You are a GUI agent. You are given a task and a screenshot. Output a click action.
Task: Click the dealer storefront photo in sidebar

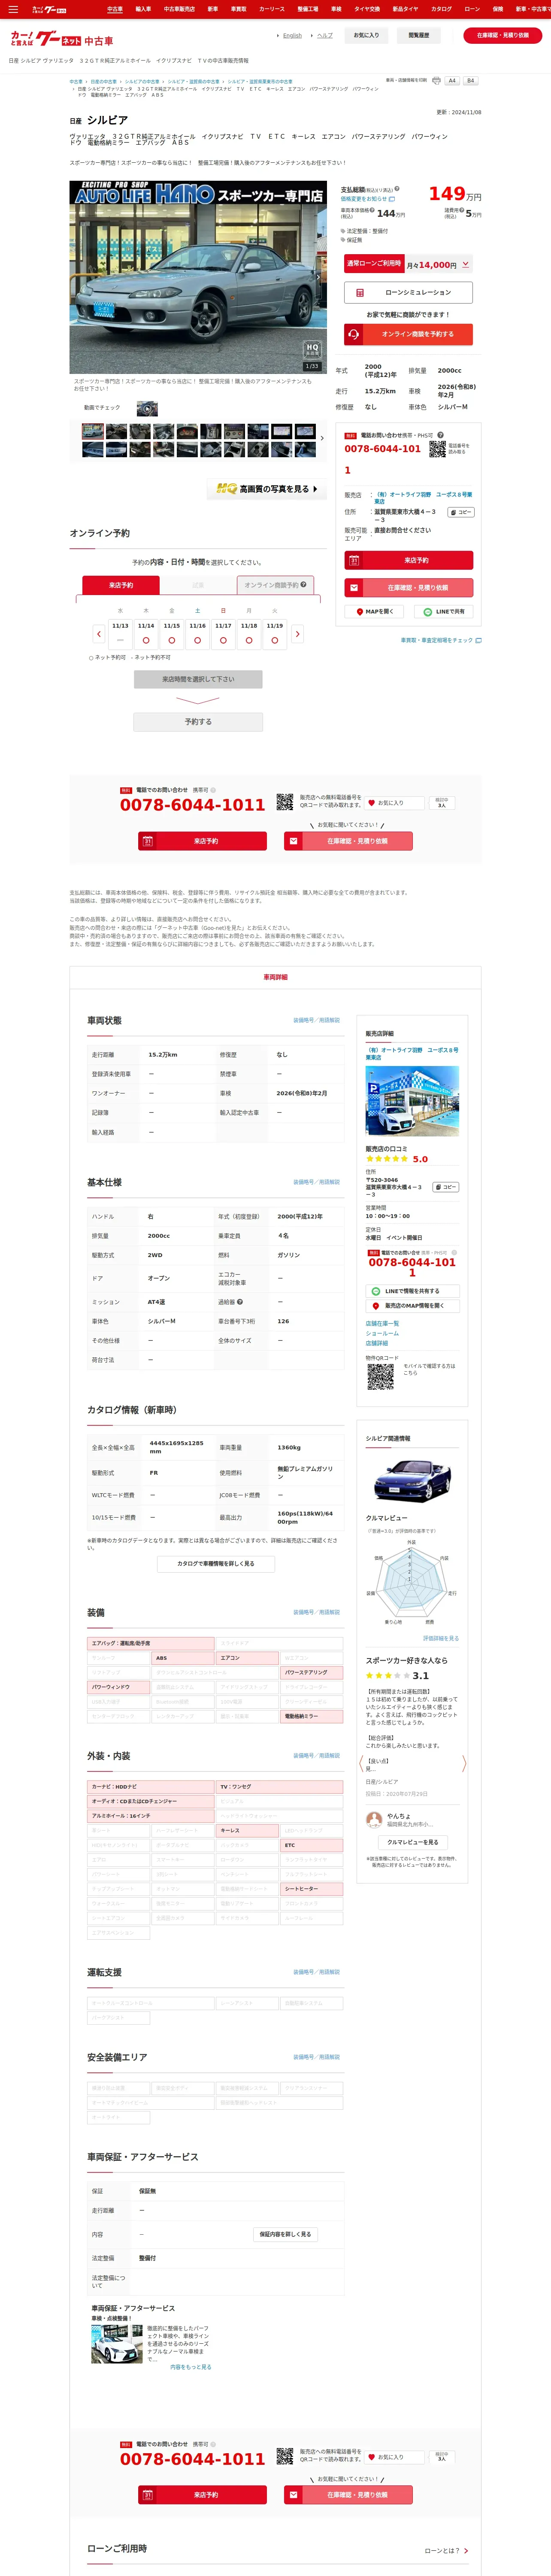tap(412, 1100)
